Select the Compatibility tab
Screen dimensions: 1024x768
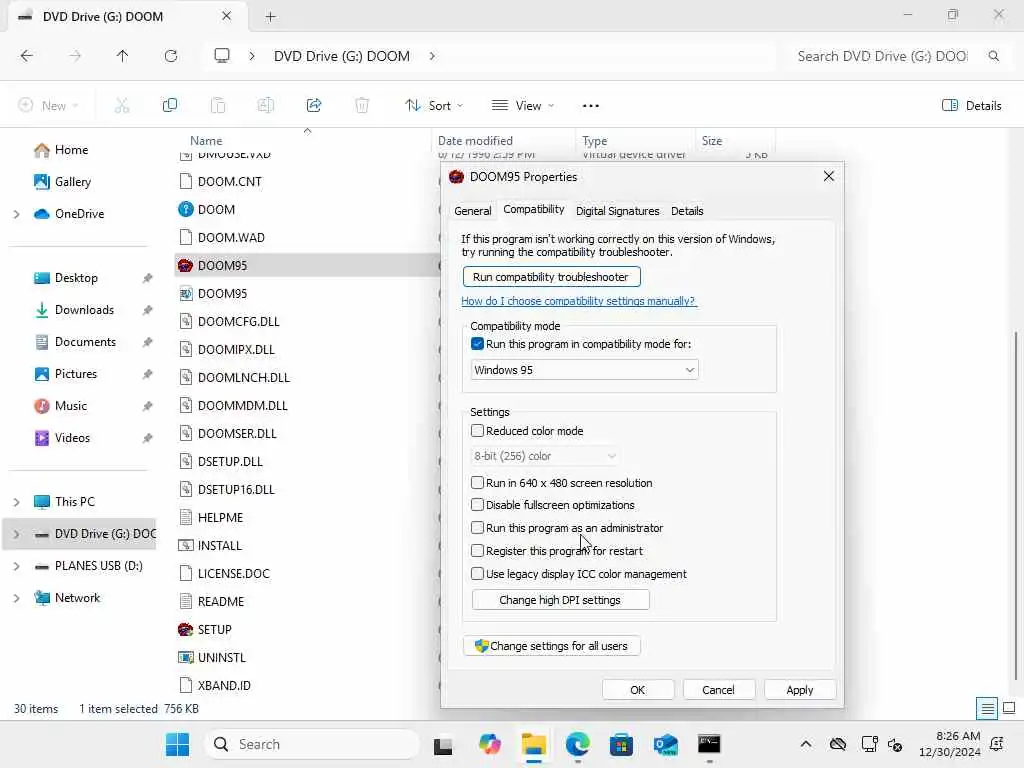(534, 209)
